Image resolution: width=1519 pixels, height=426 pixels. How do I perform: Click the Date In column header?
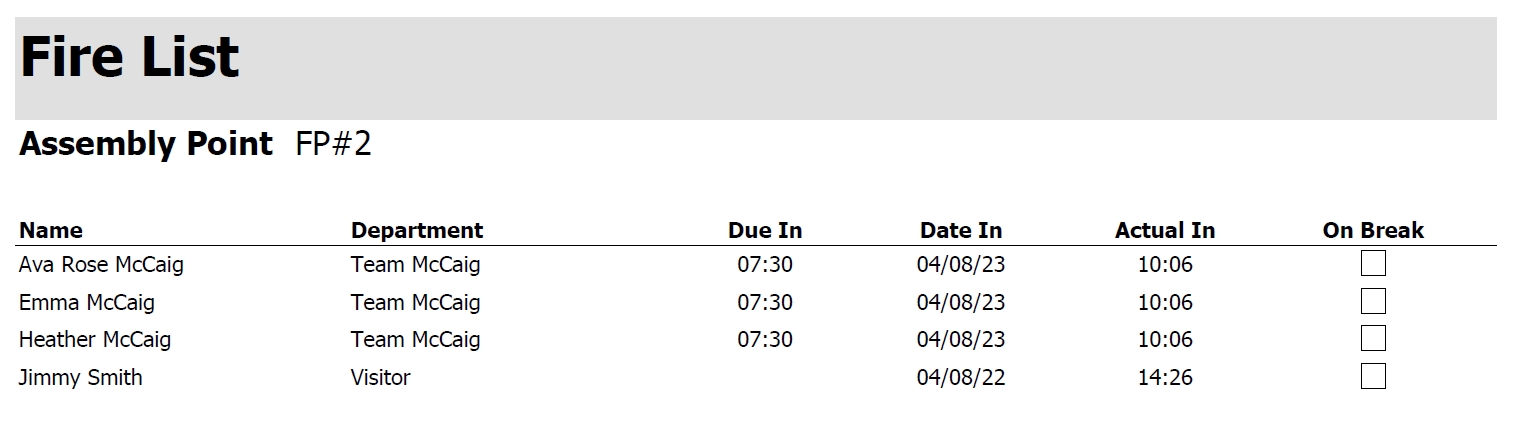click(960, 231)
